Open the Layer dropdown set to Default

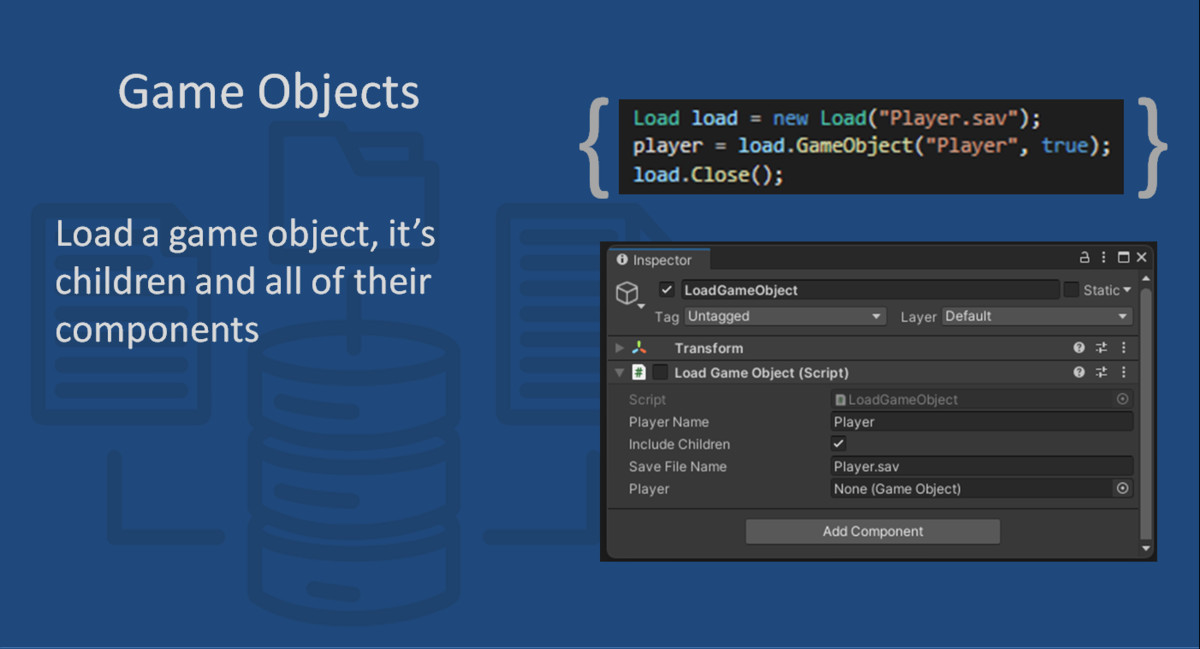coord(1034,316)
